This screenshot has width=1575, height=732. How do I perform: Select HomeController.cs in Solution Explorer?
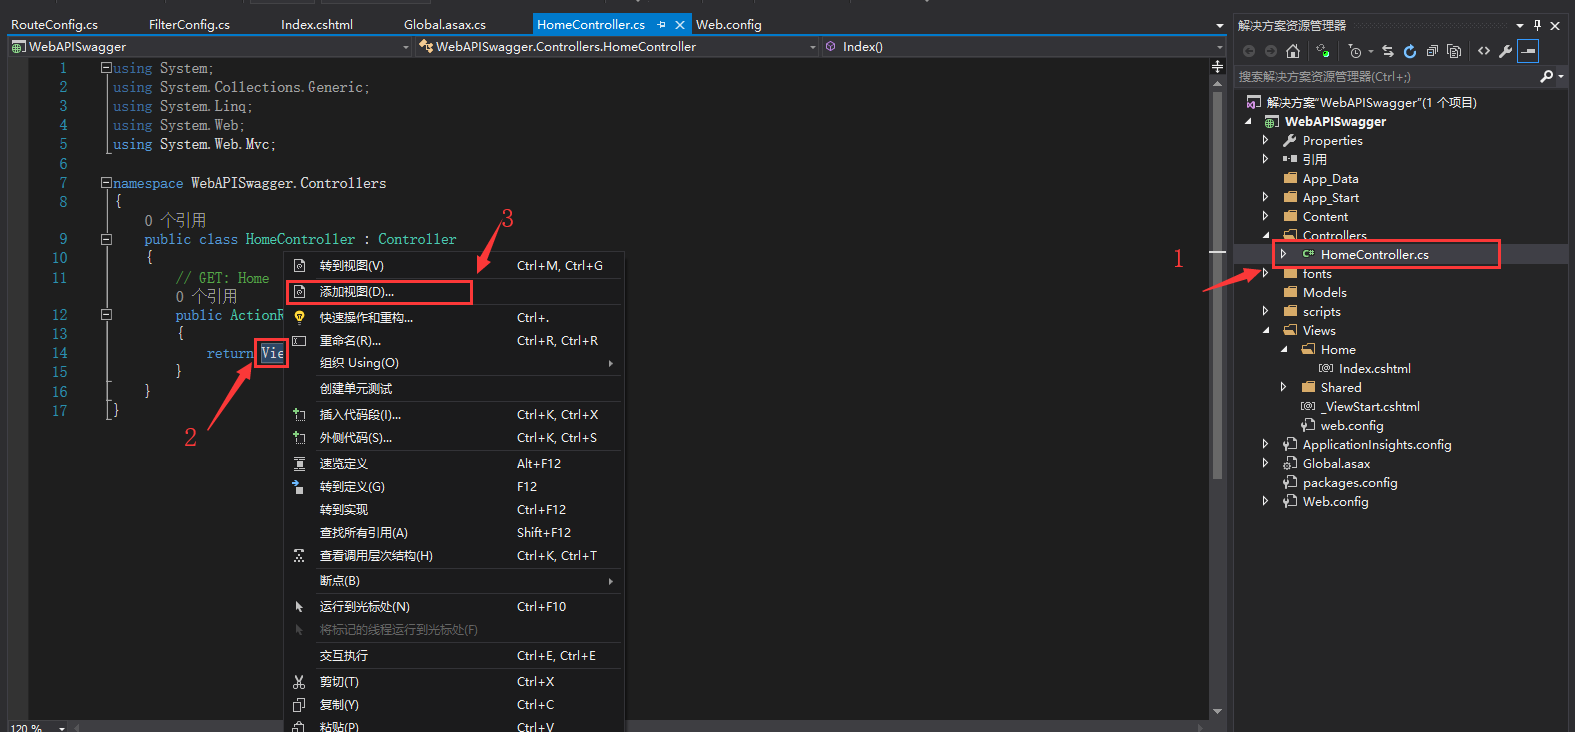click(1375, 255)
